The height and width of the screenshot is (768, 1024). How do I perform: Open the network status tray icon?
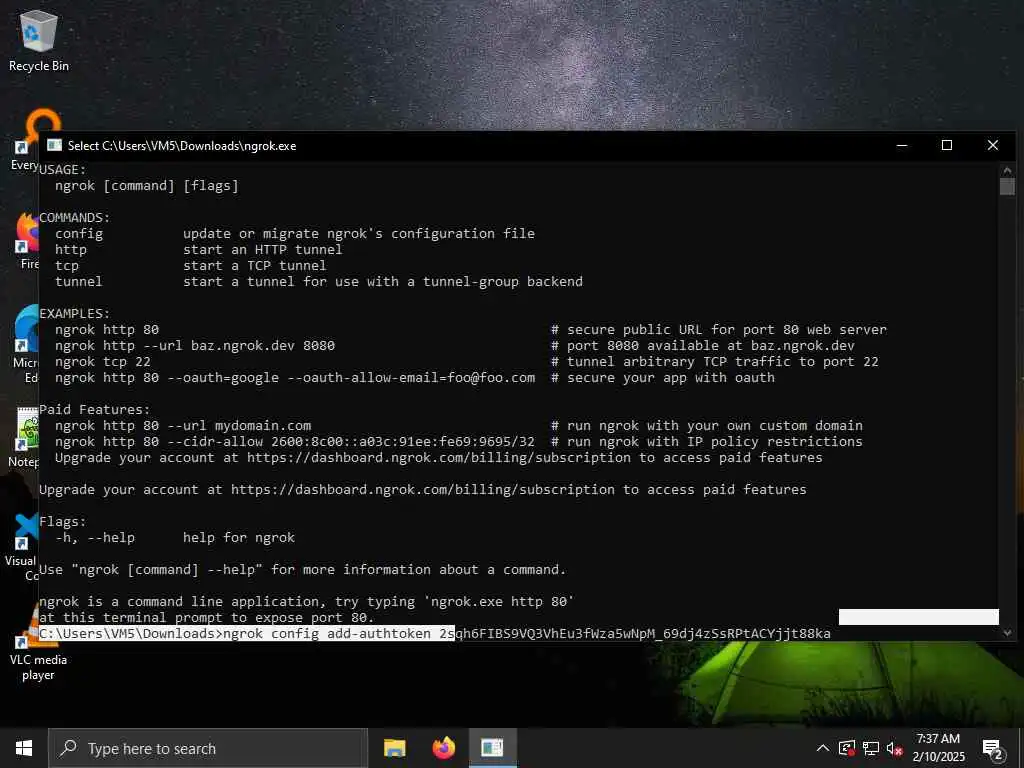click(x=871, y=748)
